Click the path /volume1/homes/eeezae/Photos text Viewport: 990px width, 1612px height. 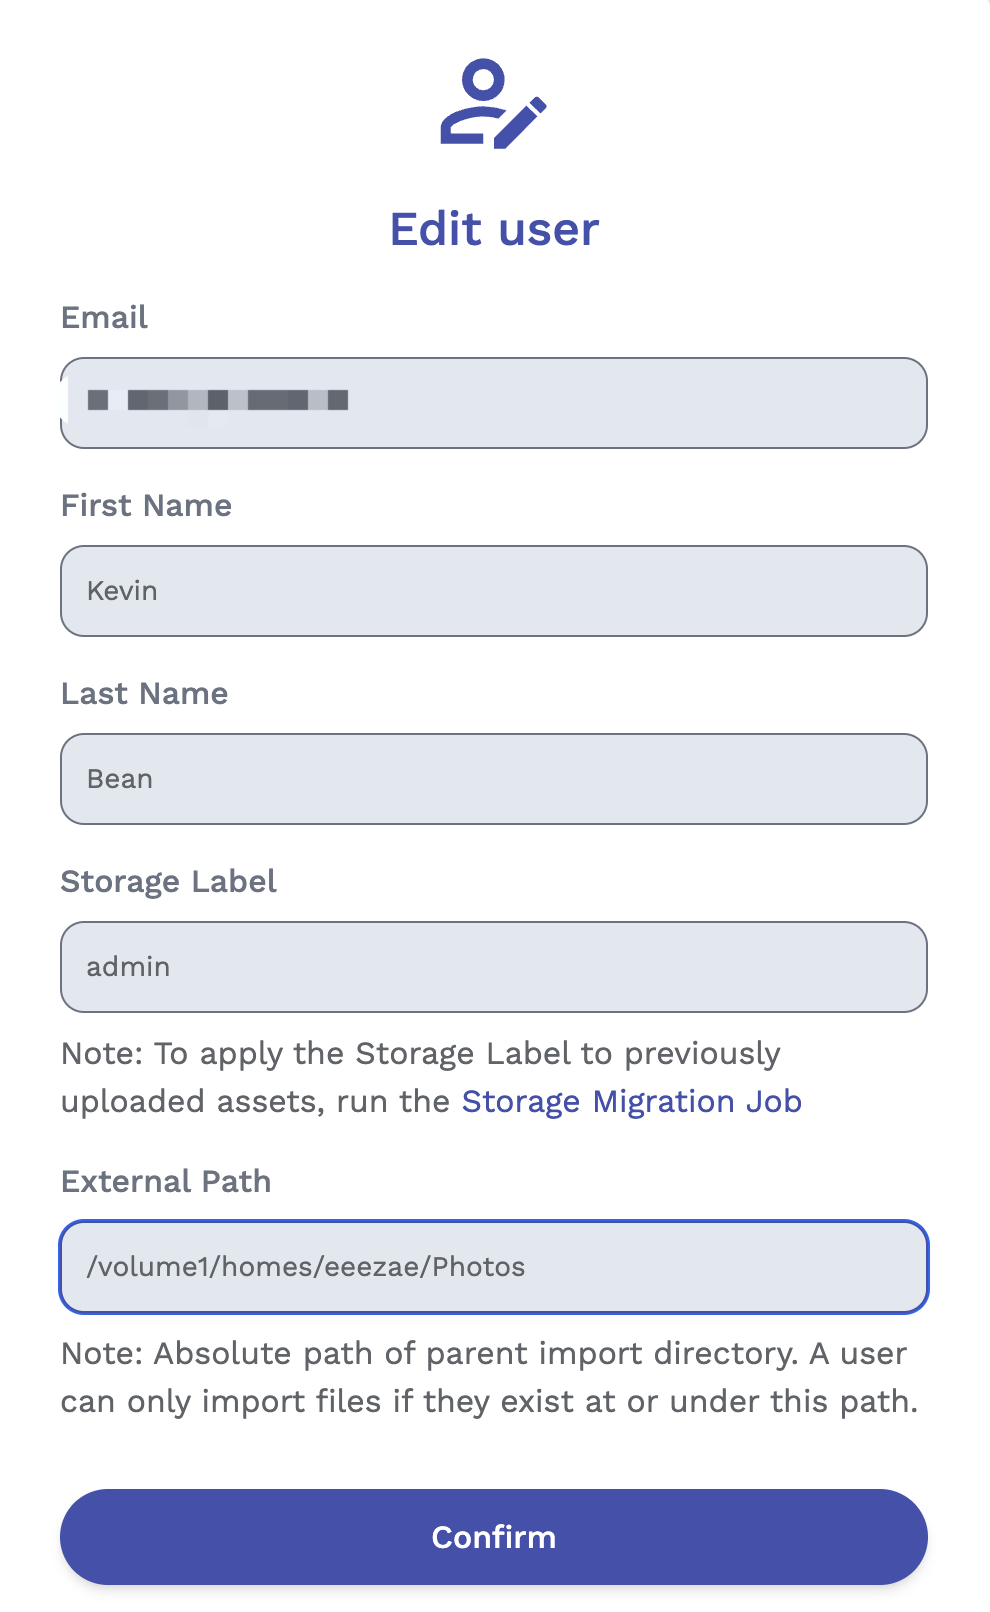tap(306, 1266)
